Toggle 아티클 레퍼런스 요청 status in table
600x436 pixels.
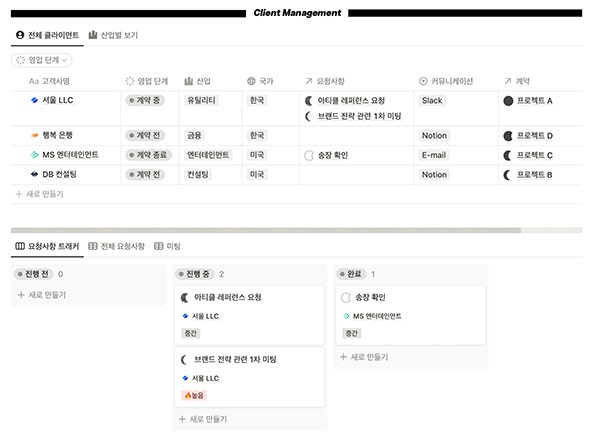308,101
